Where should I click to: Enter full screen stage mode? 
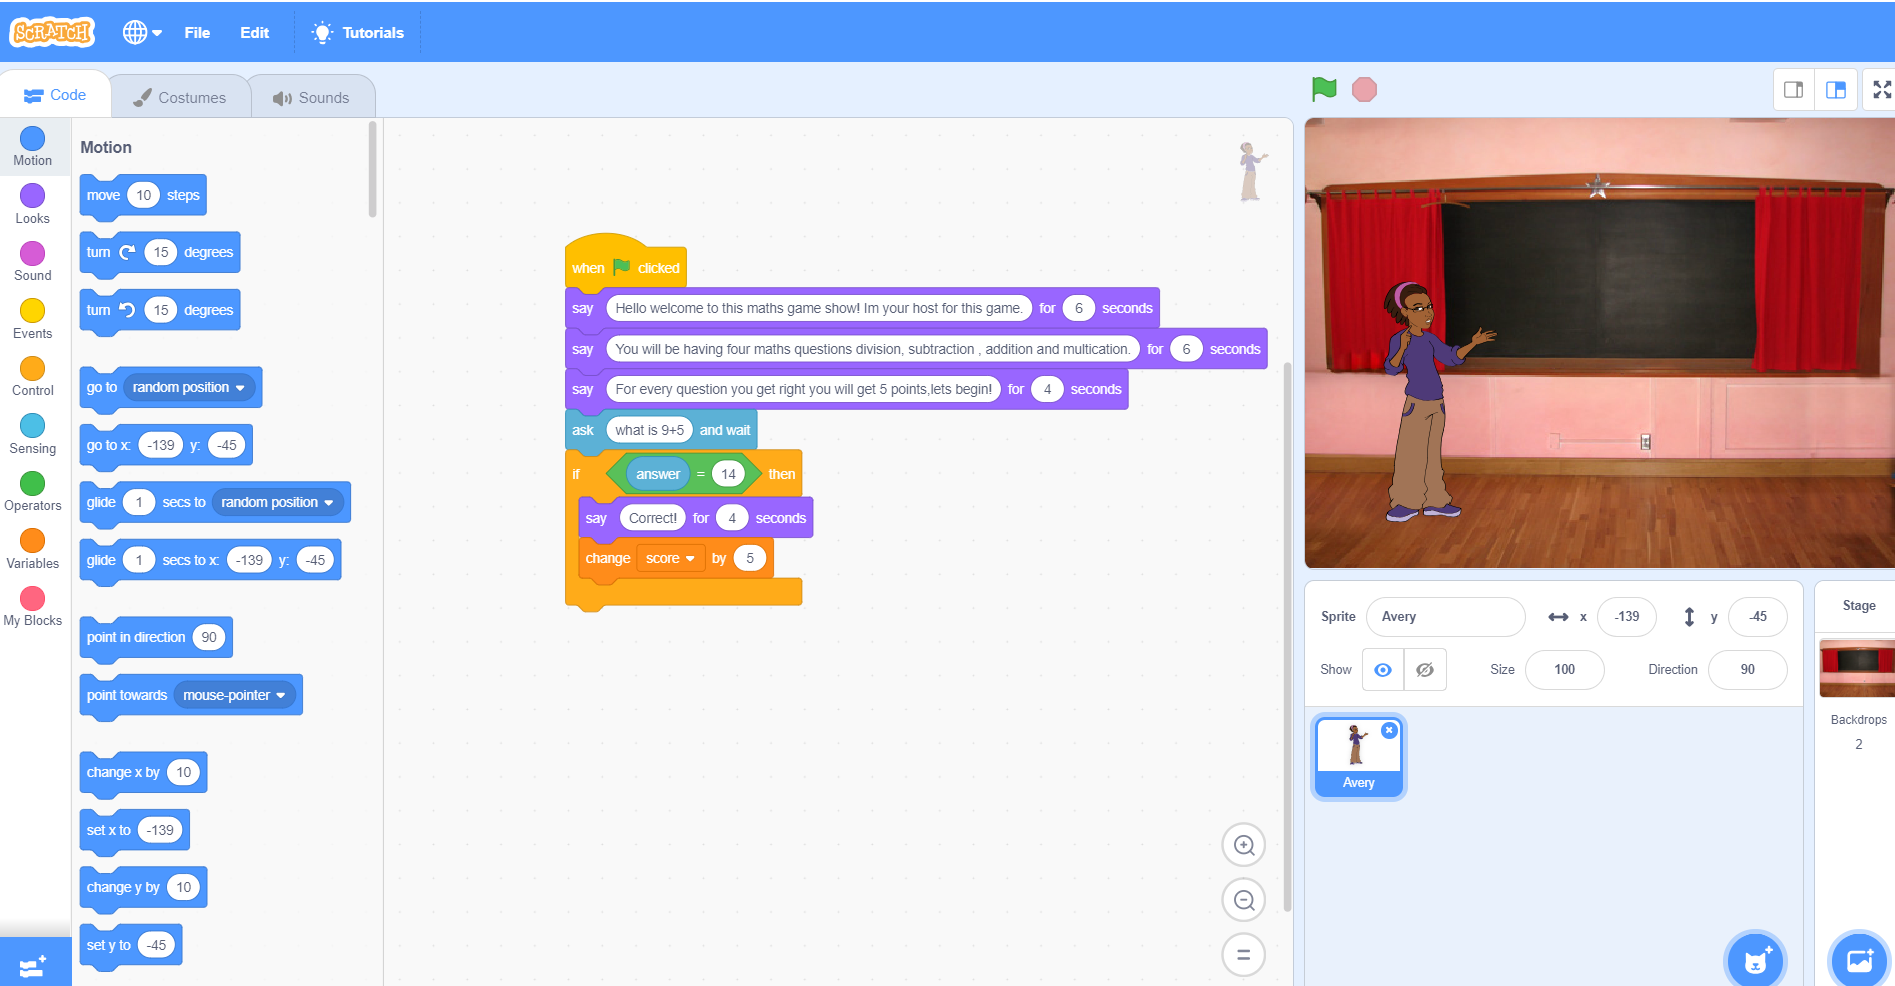point(1881,90)
